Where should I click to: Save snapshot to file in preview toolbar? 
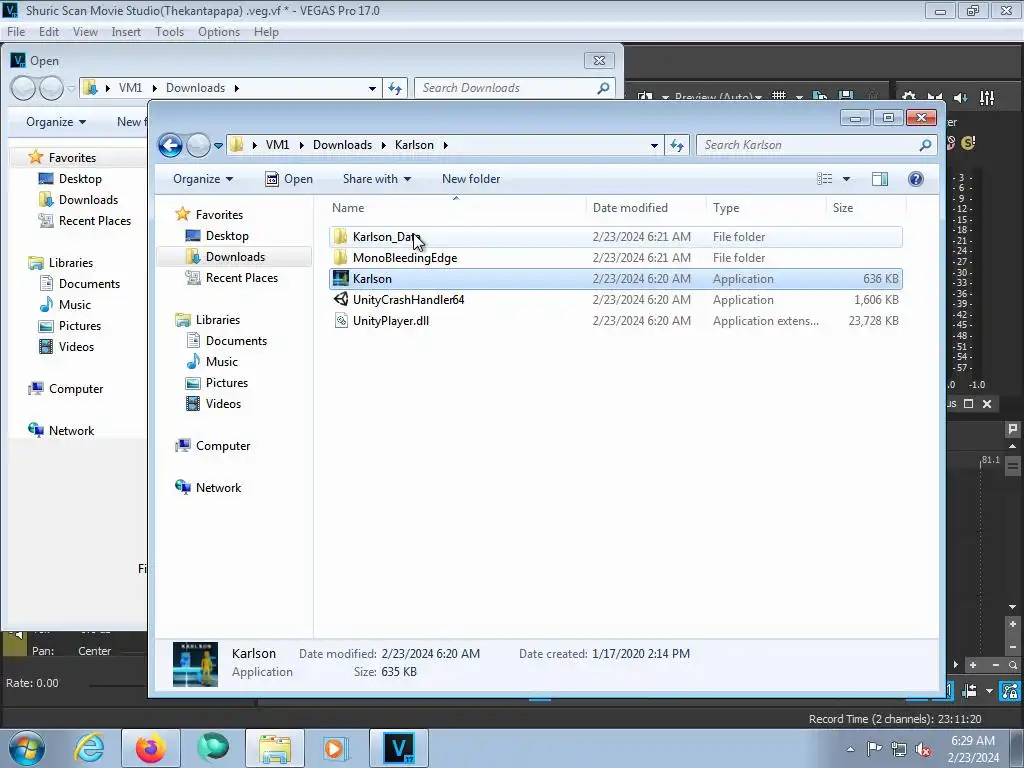(x=846, y=97)
